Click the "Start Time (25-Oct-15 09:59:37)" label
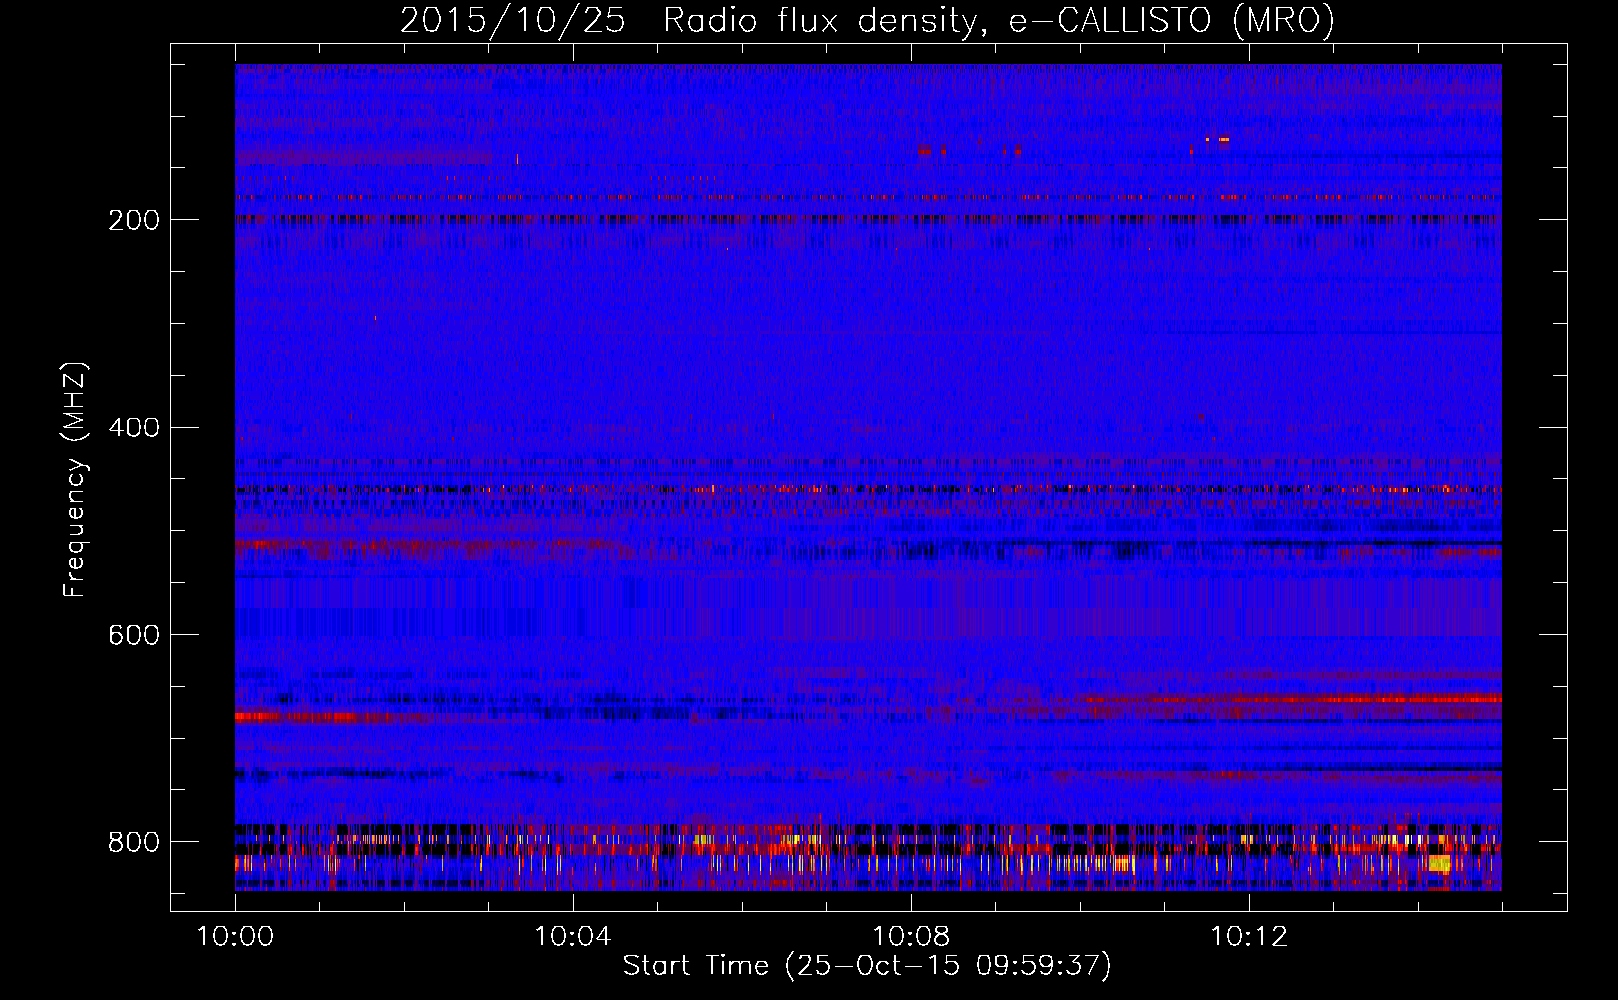The image size is (1618, 1000). pos(867,966)
